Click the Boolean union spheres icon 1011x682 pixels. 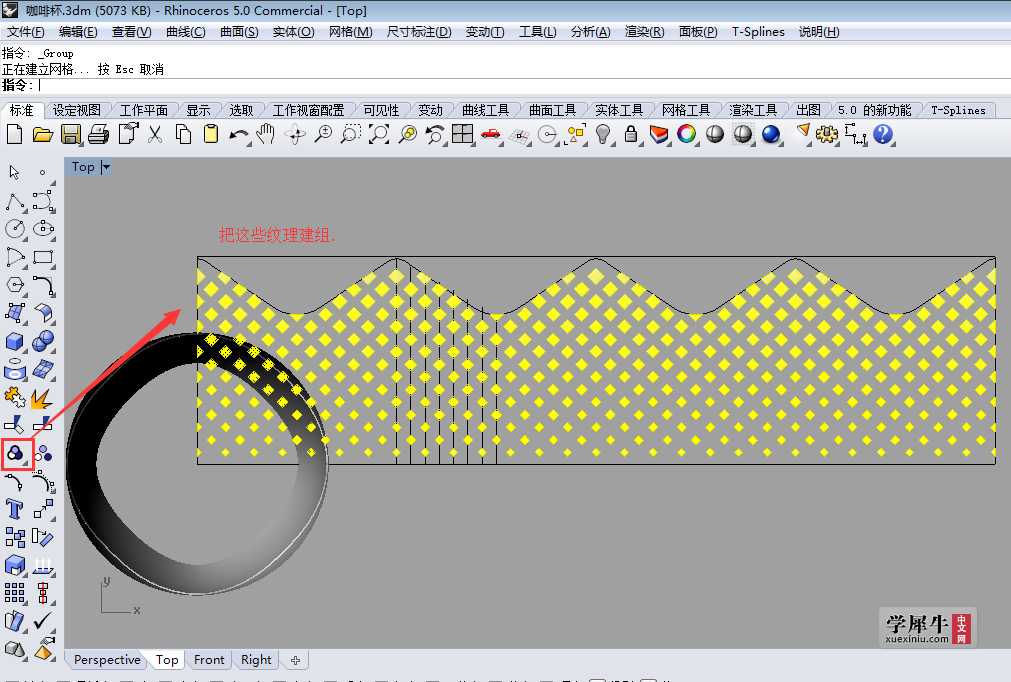click(x=43, y=341)
